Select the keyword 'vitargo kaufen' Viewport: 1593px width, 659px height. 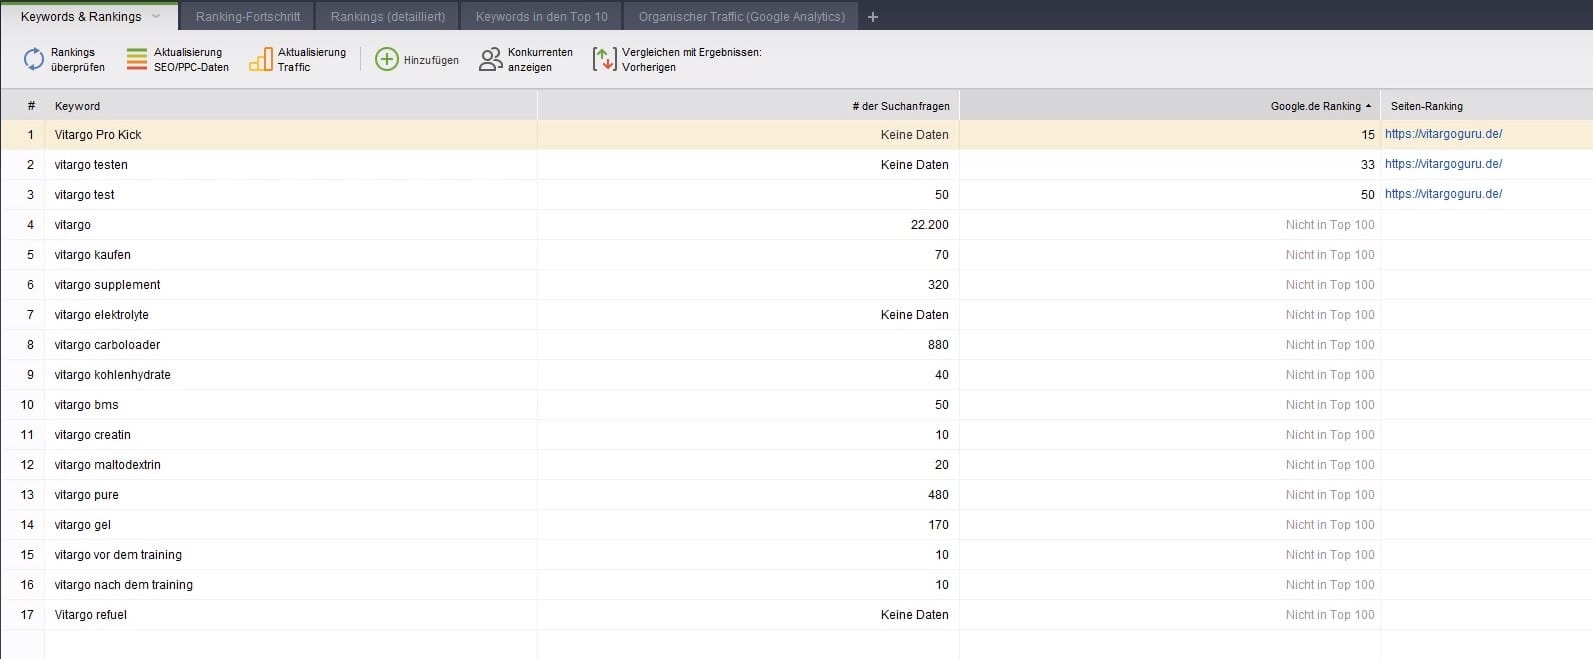pos(92,255)
